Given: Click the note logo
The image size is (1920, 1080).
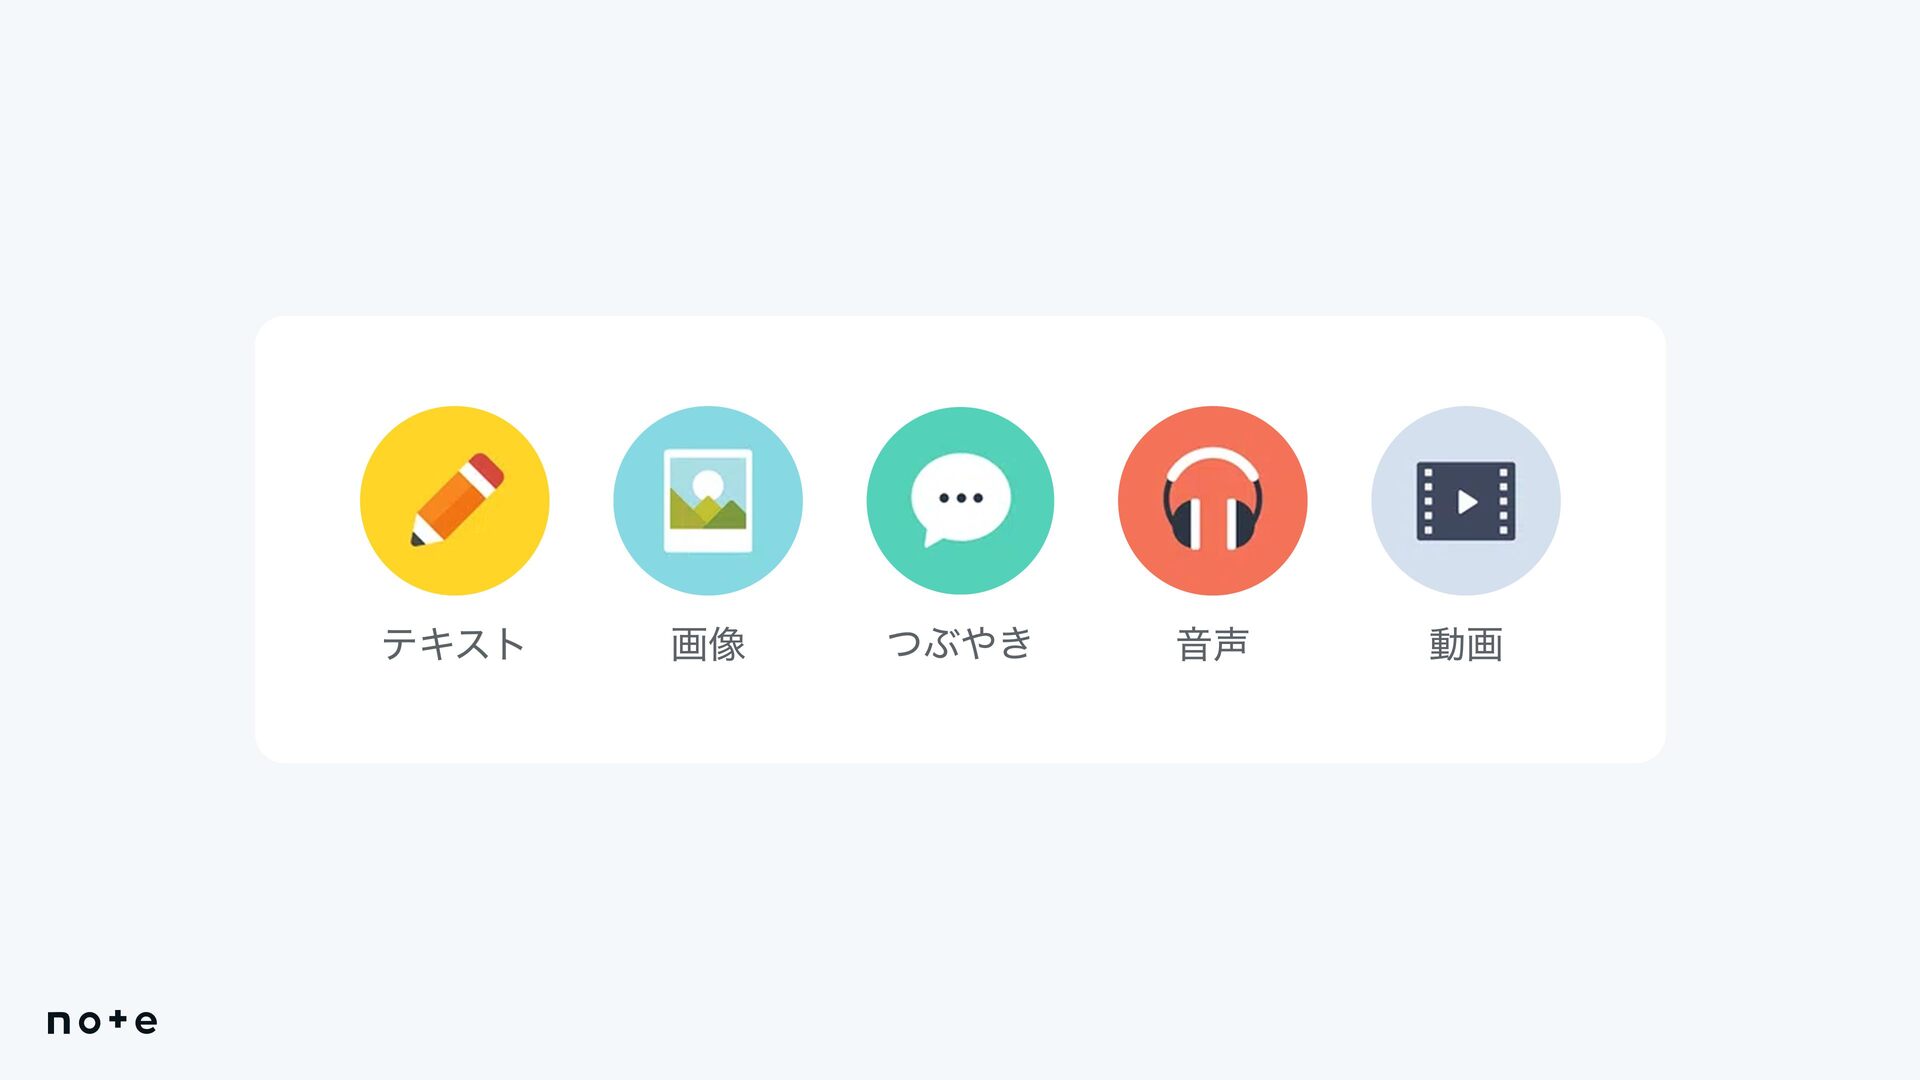Looking at the screenshot, I should 102,1021.
